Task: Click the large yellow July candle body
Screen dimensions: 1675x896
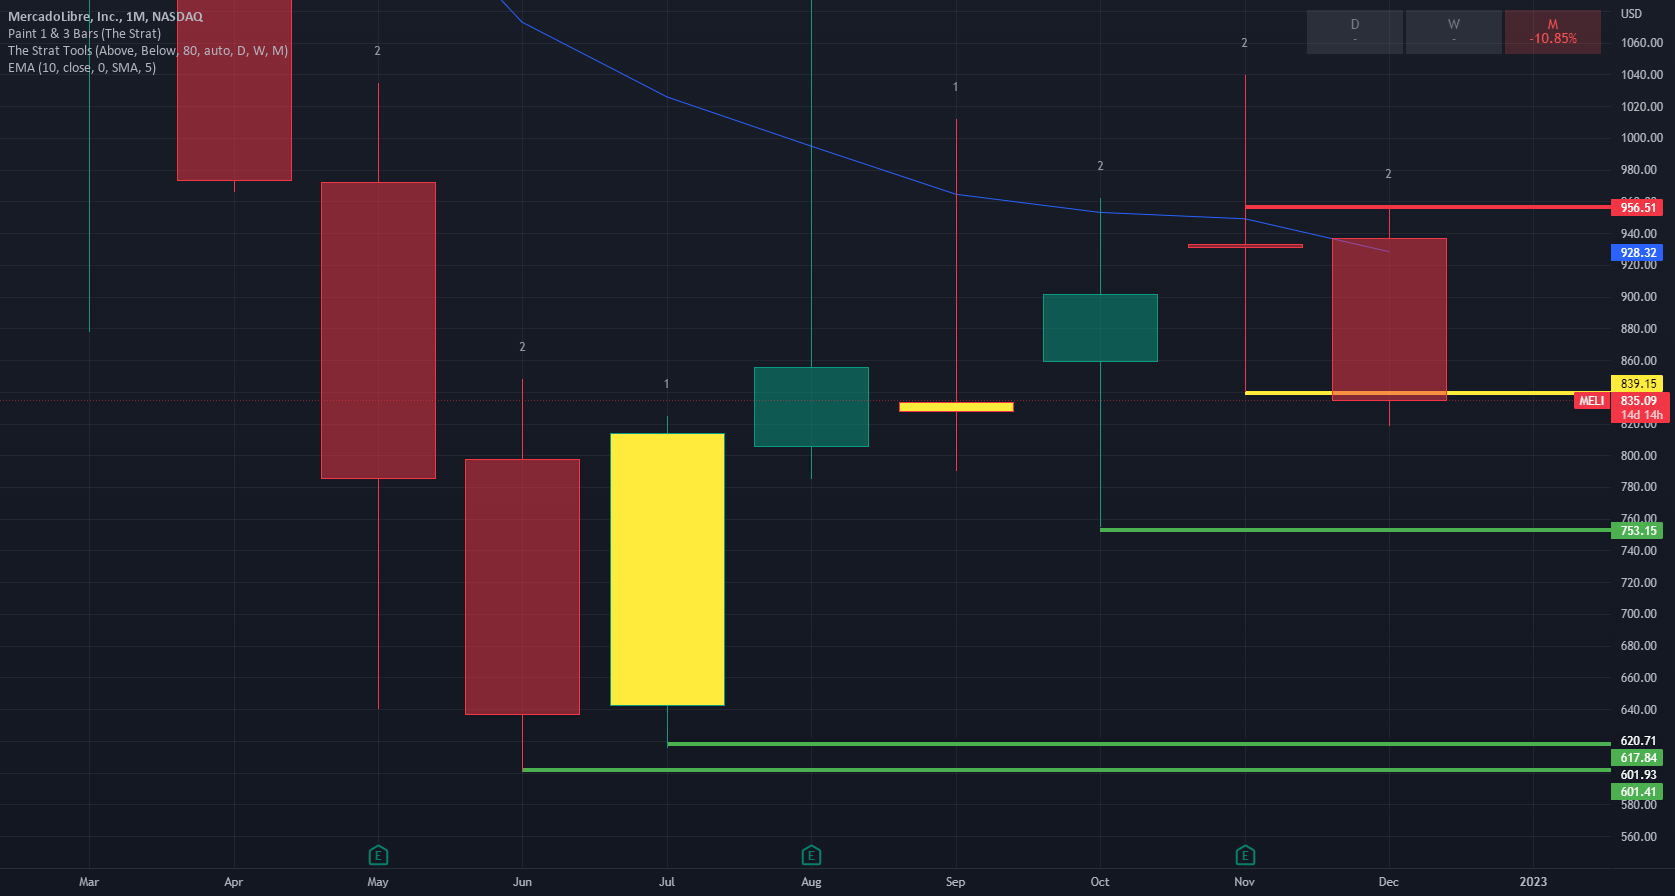Action: (667, 569)
